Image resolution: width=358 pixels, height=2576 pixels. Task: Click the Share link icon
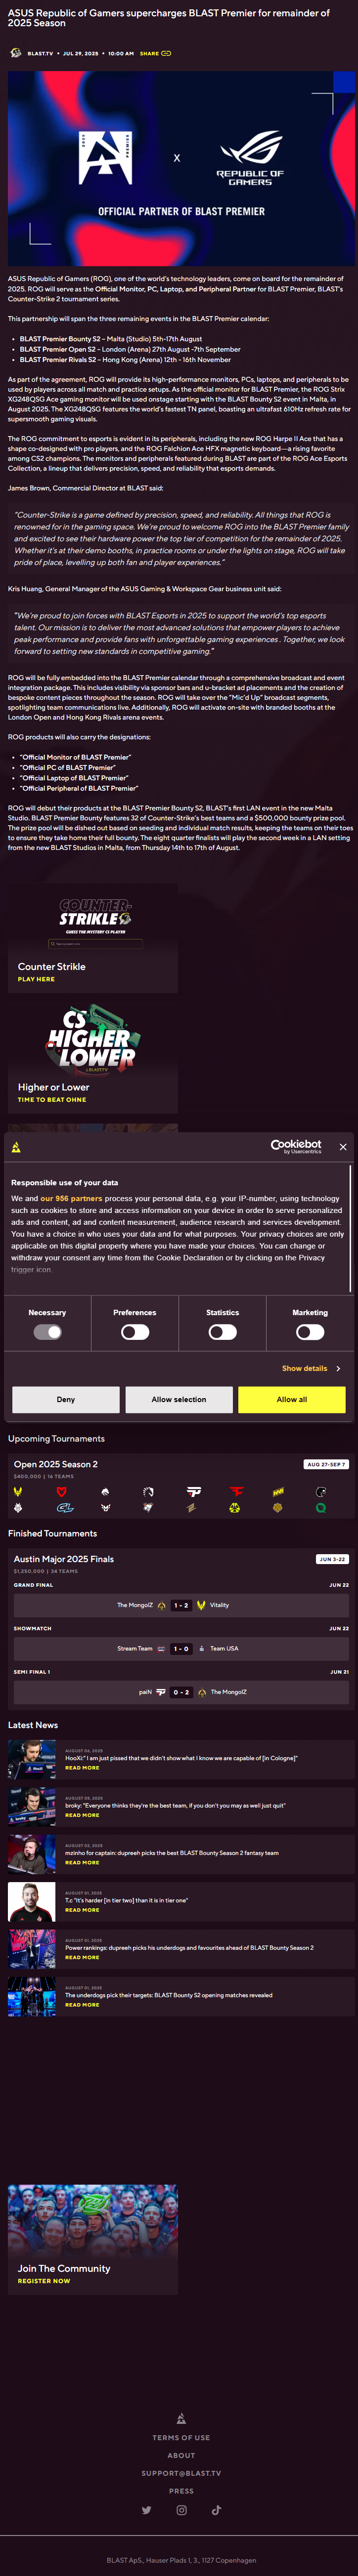166,53
